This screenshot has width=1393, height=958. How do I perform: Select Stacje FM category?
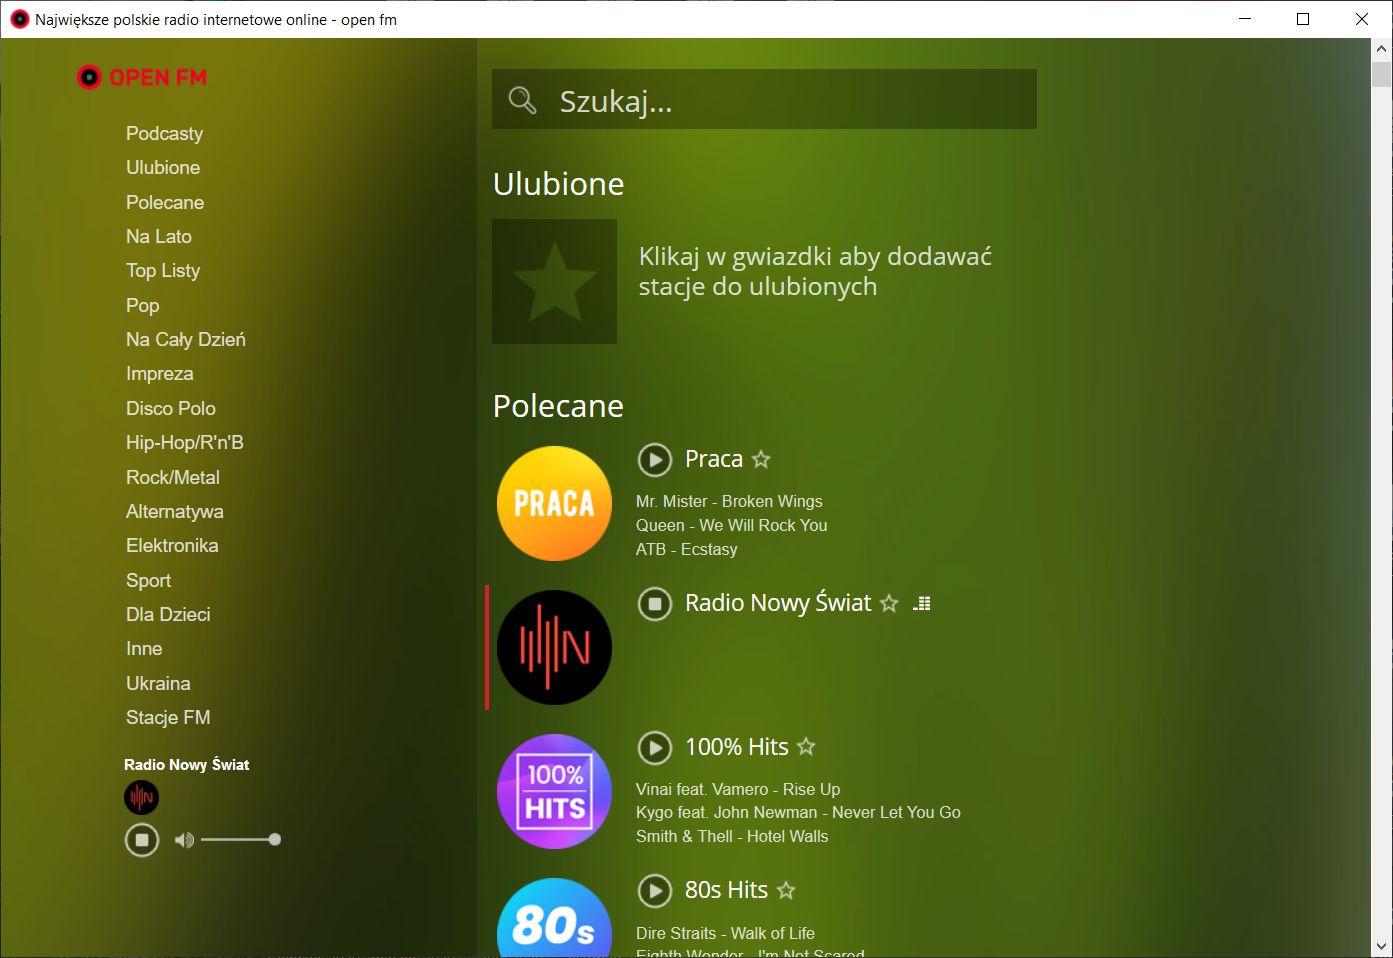point(168,717)
